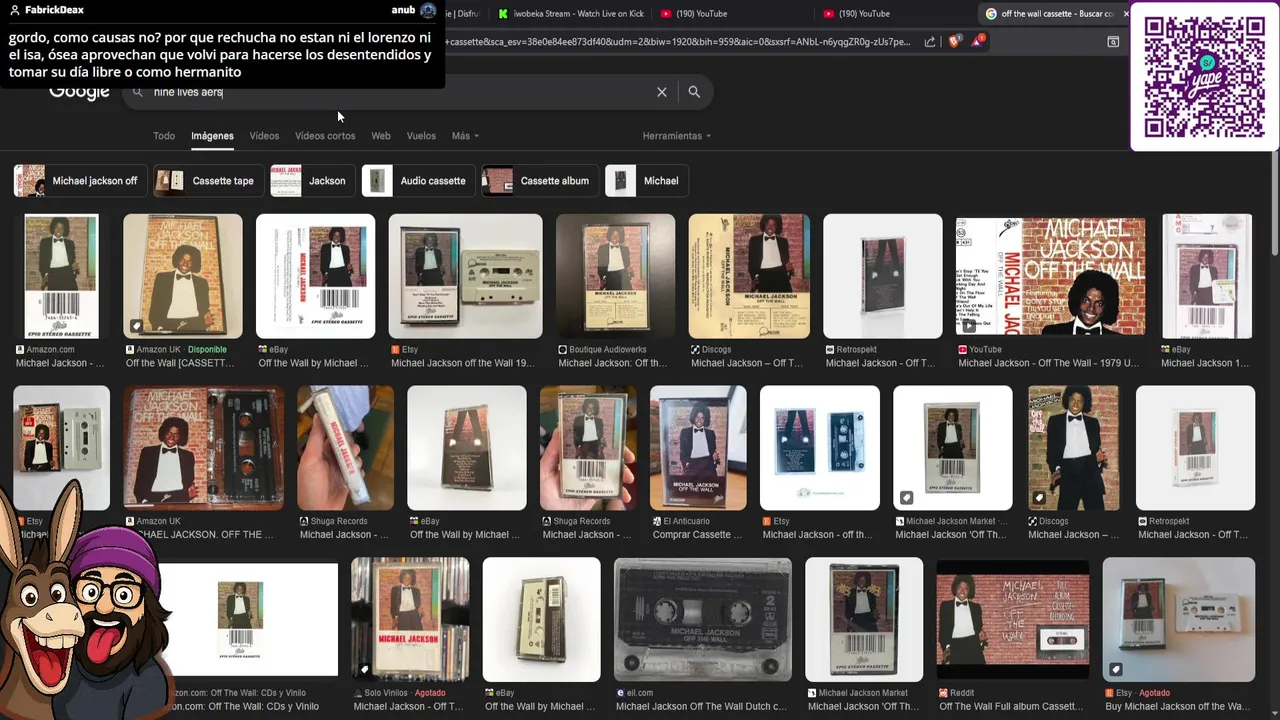This screenshot has width=1280, height=720.
Task: Open the first-row Discogs cassette insert image
Action: [749, 276]
